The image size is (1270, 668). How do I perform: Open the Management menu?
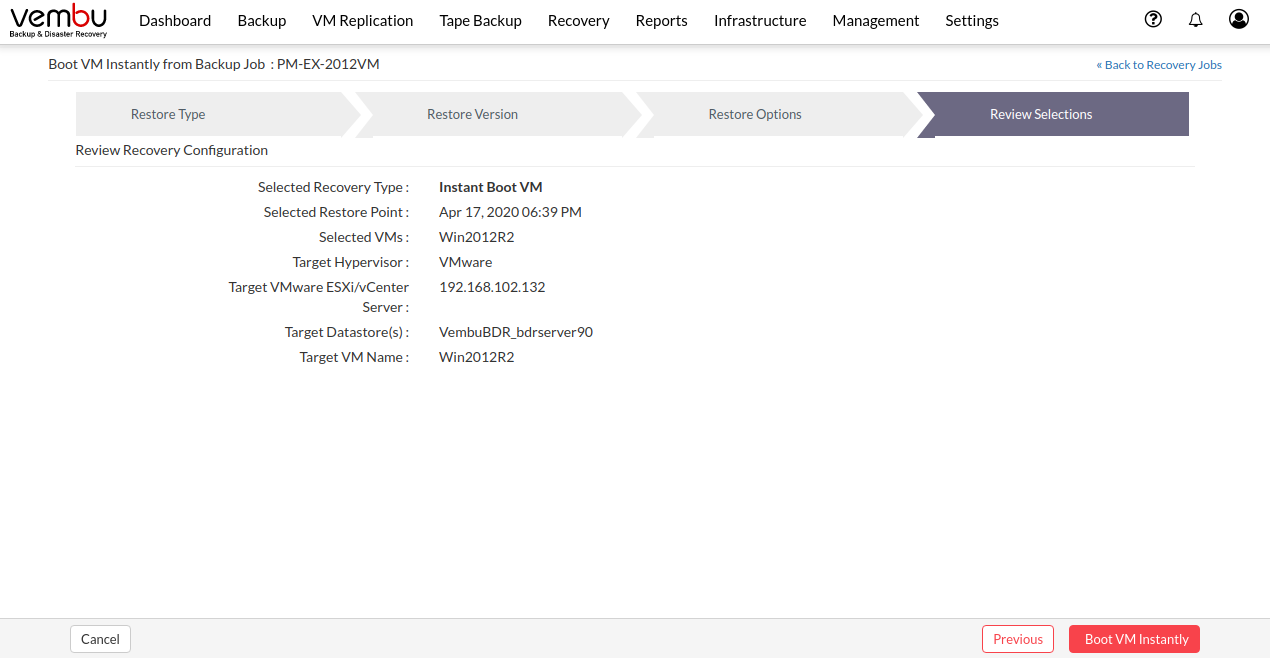876,21
